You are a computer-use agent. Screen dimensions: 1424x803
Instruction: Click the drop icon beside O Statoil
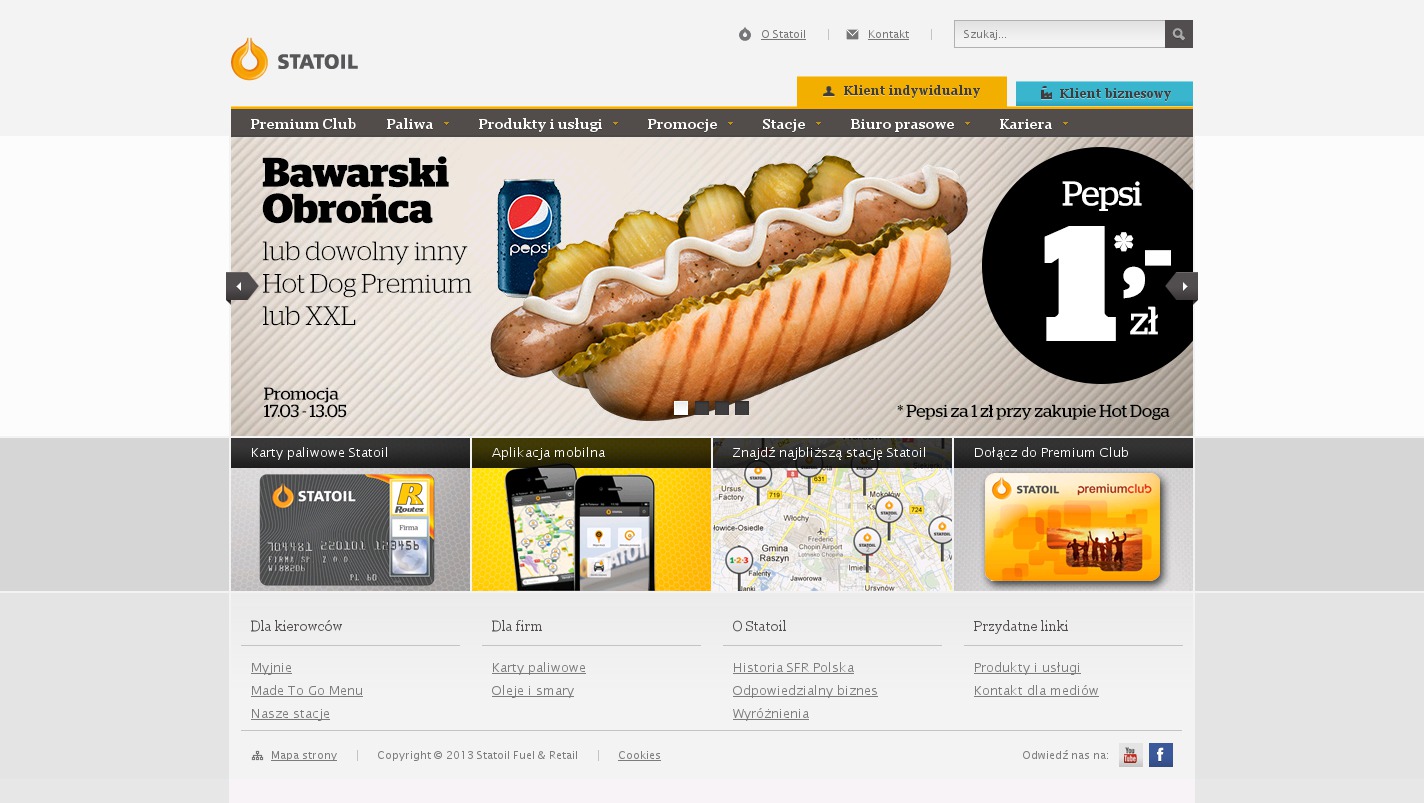tap(745, 34)
